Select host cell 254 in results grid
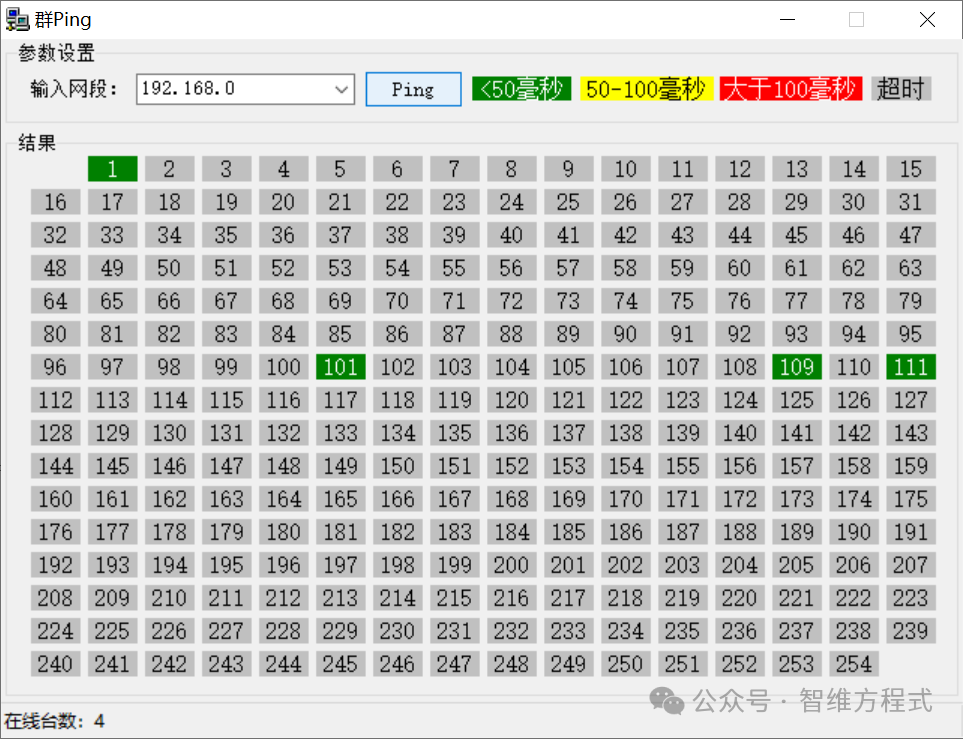 point(853,664)
